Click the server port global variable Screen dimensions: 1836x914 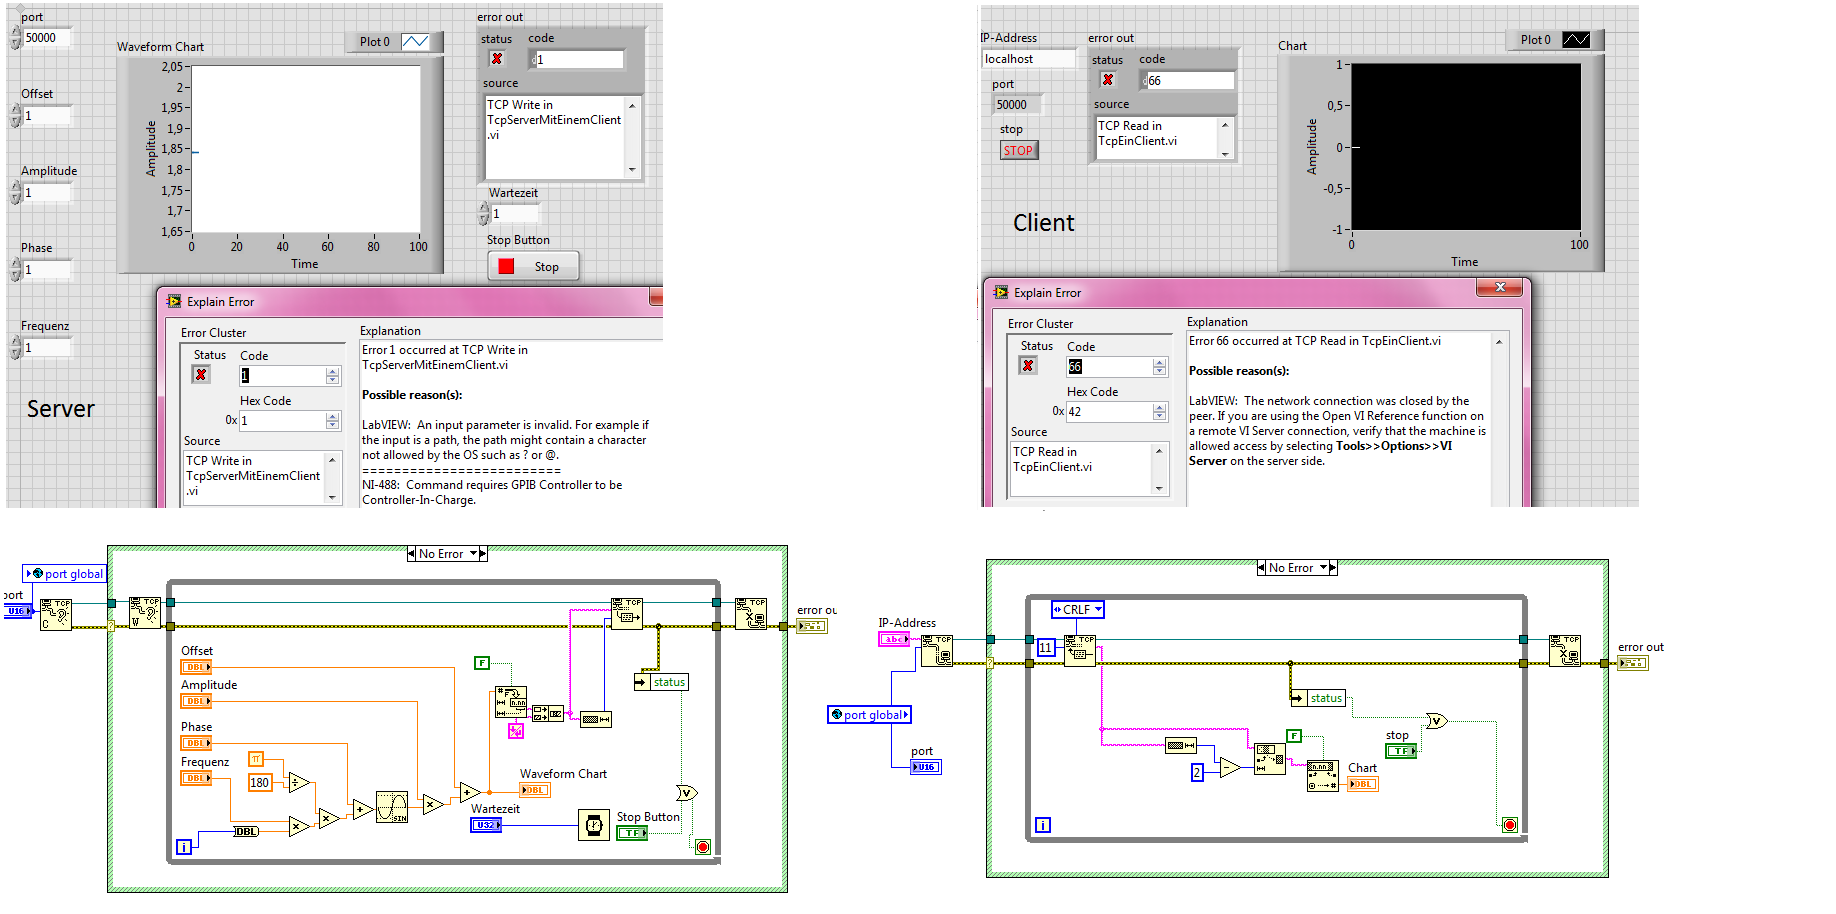coord(65,574)
